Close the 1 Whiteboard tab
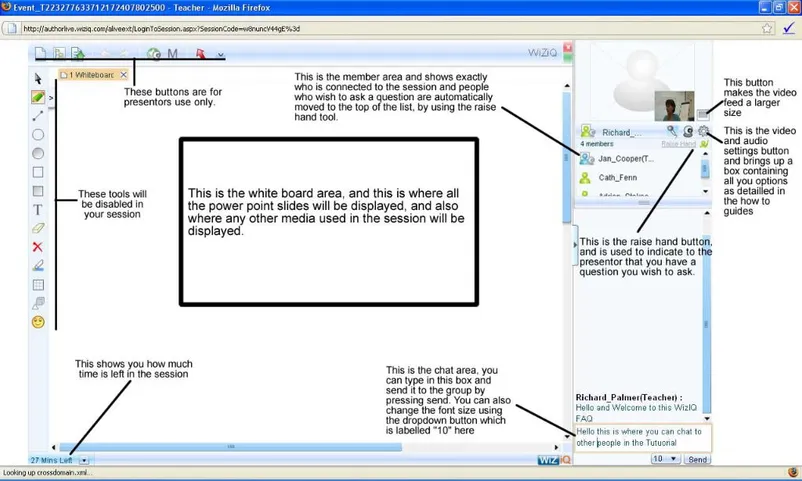This screenshot has height=481, width=802. click(x=124, y=75)
